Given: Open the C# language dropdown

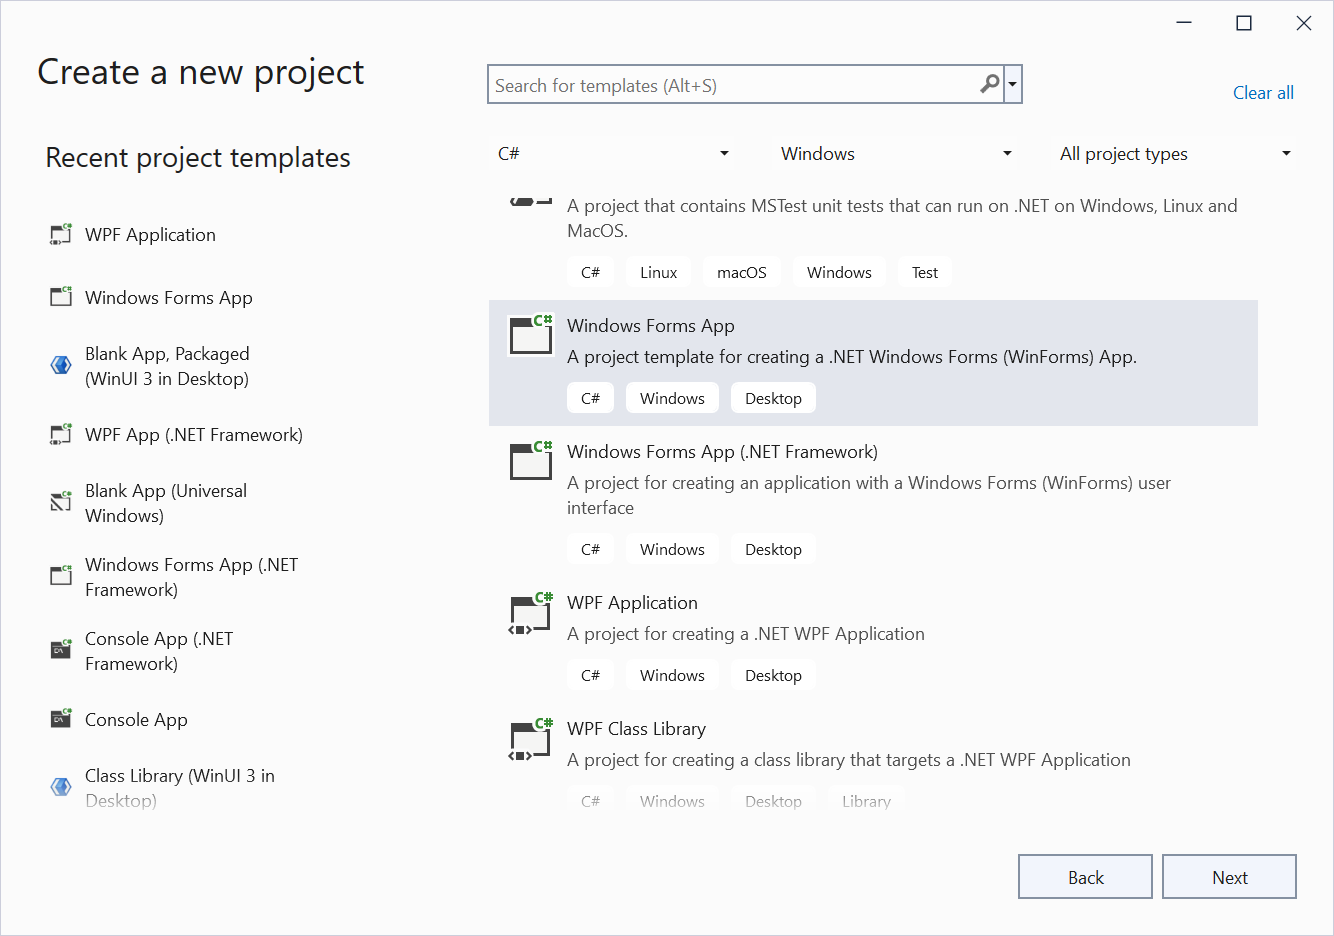Looking at the screenshot, I should pyautogui.click(x=612, y=153).
